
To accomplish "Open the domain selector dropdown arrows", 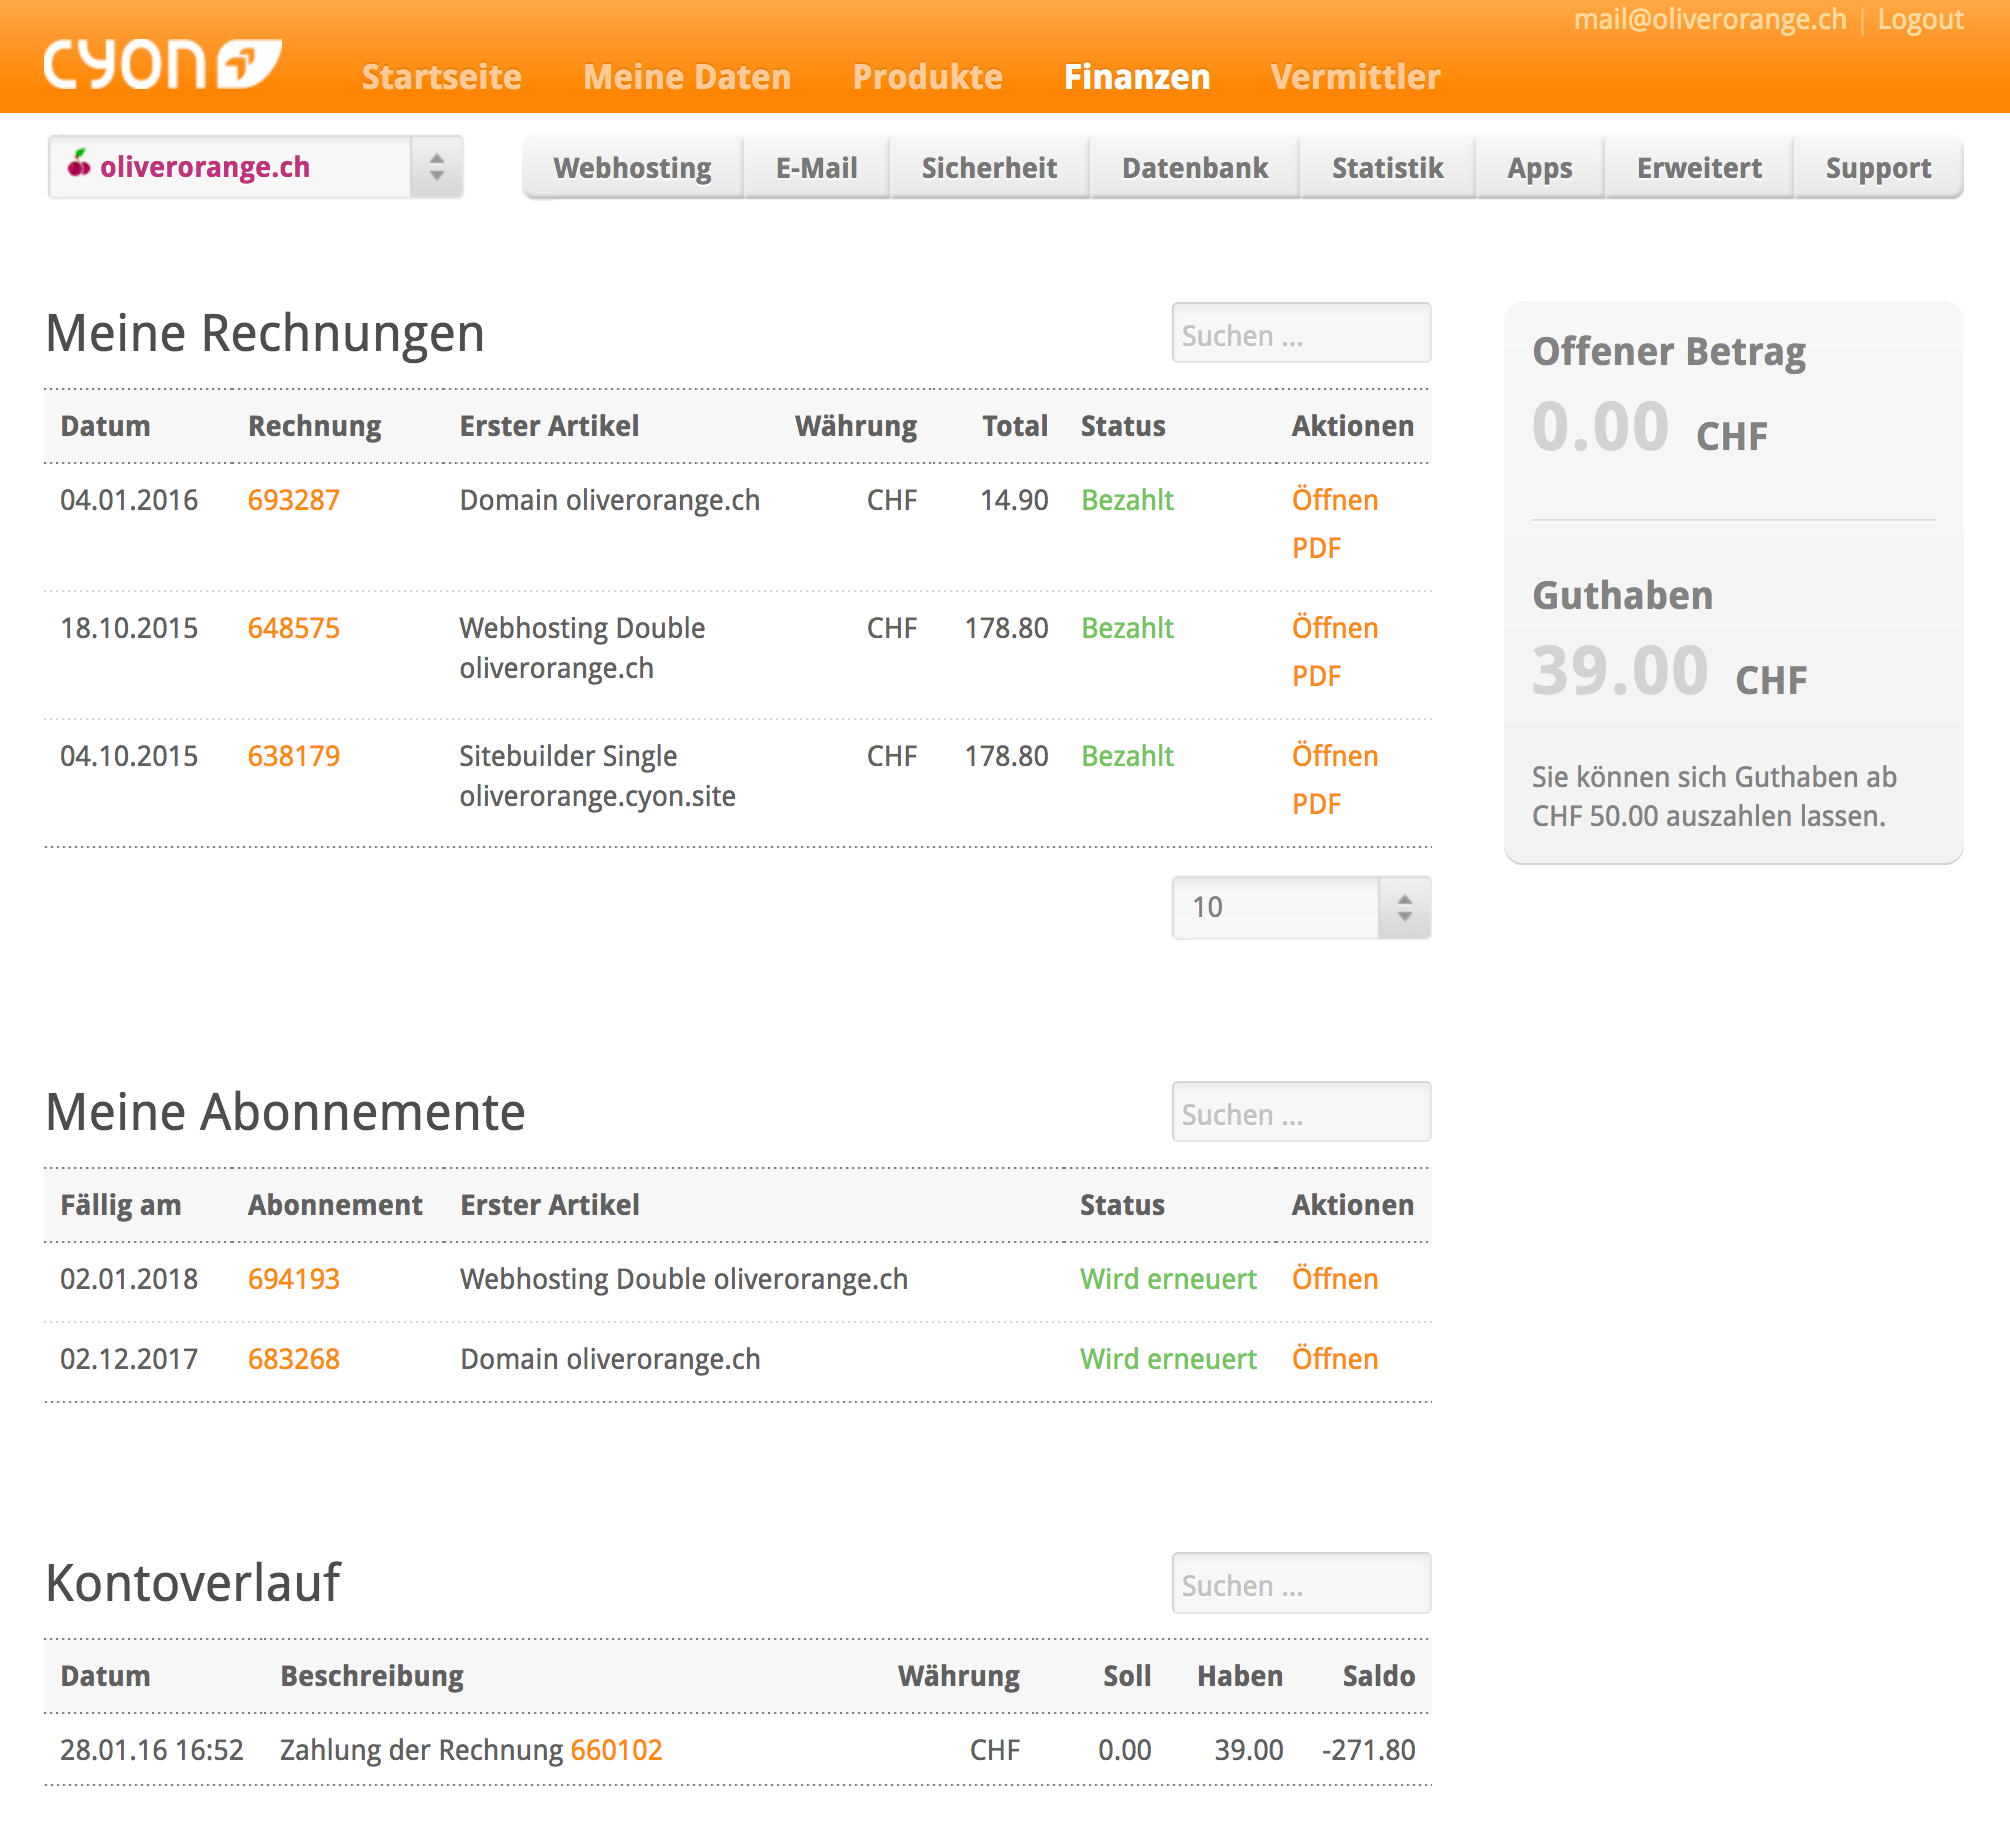I will pos(437,167).
